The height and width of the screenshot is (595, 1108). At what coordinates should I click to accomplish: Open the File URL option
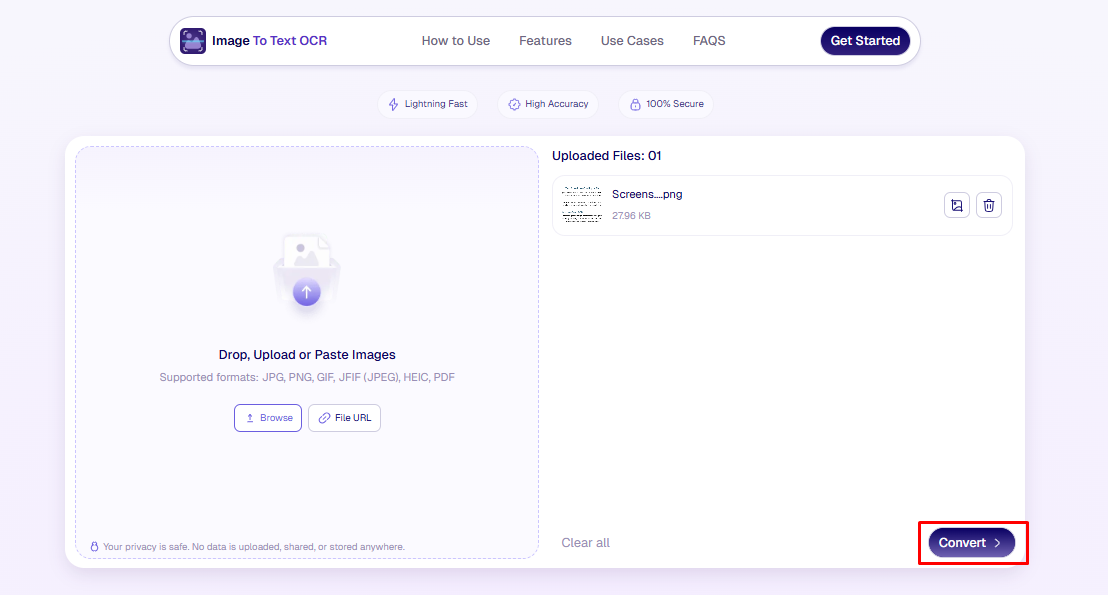pyautogui.click(x=344, y=418)
